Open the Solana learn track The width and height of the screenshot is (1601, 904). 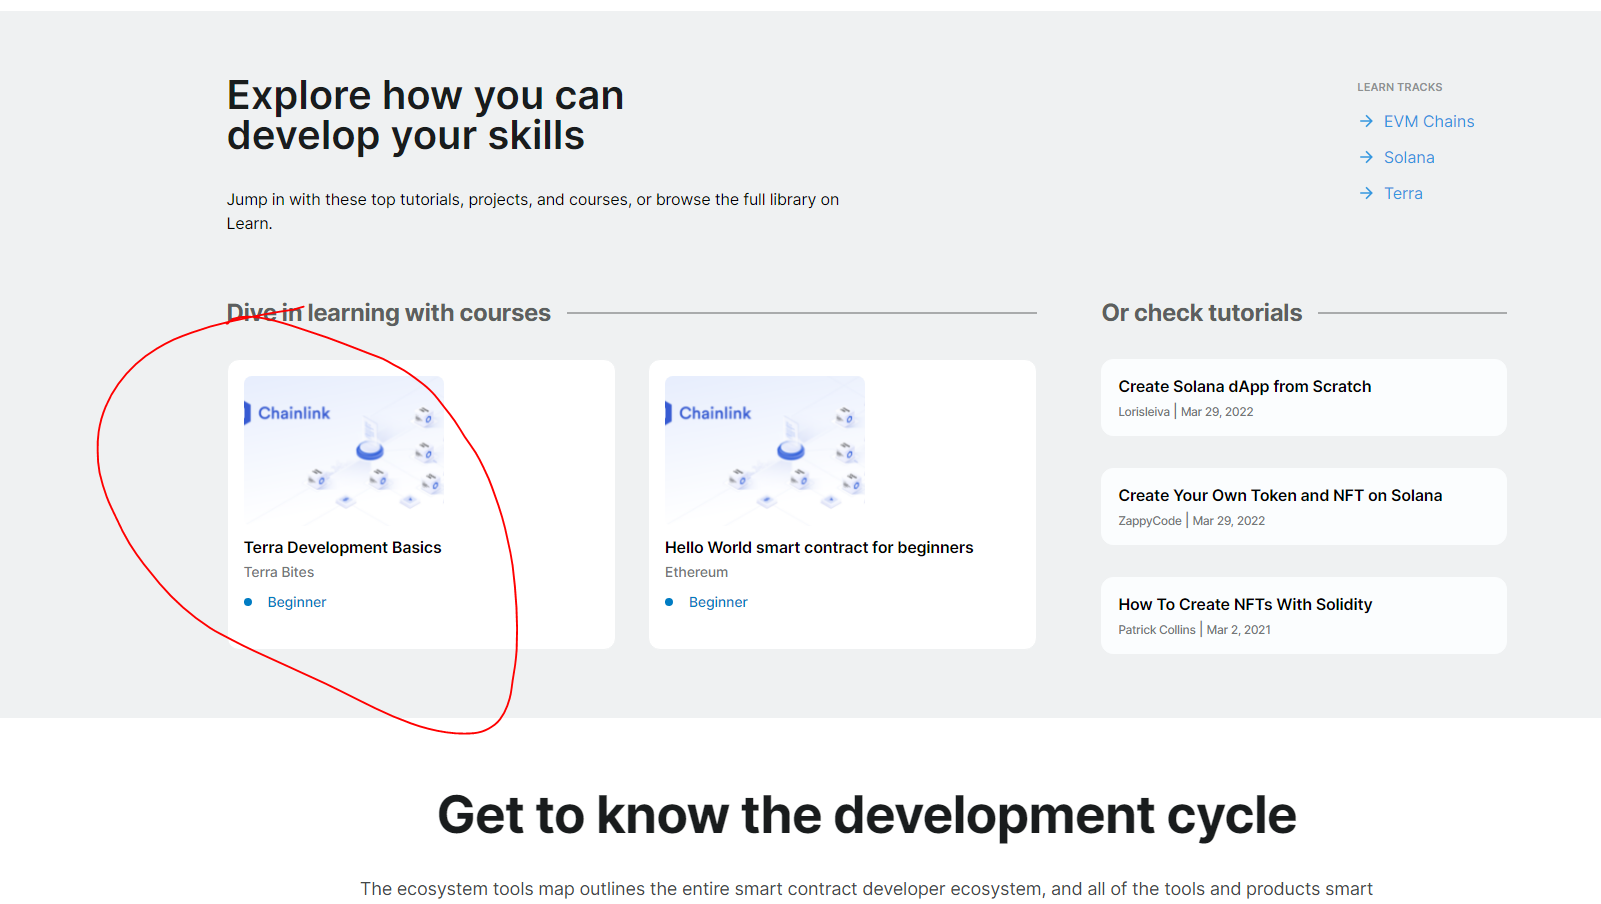click(1409, 157)
